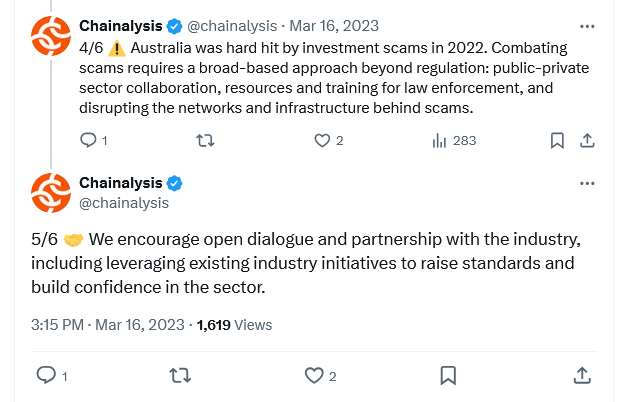The width and height of the screenshot is (629, 402).
Task: Open Chainalysis avatar on the 4/6 tweet
Action: point(51,36)
